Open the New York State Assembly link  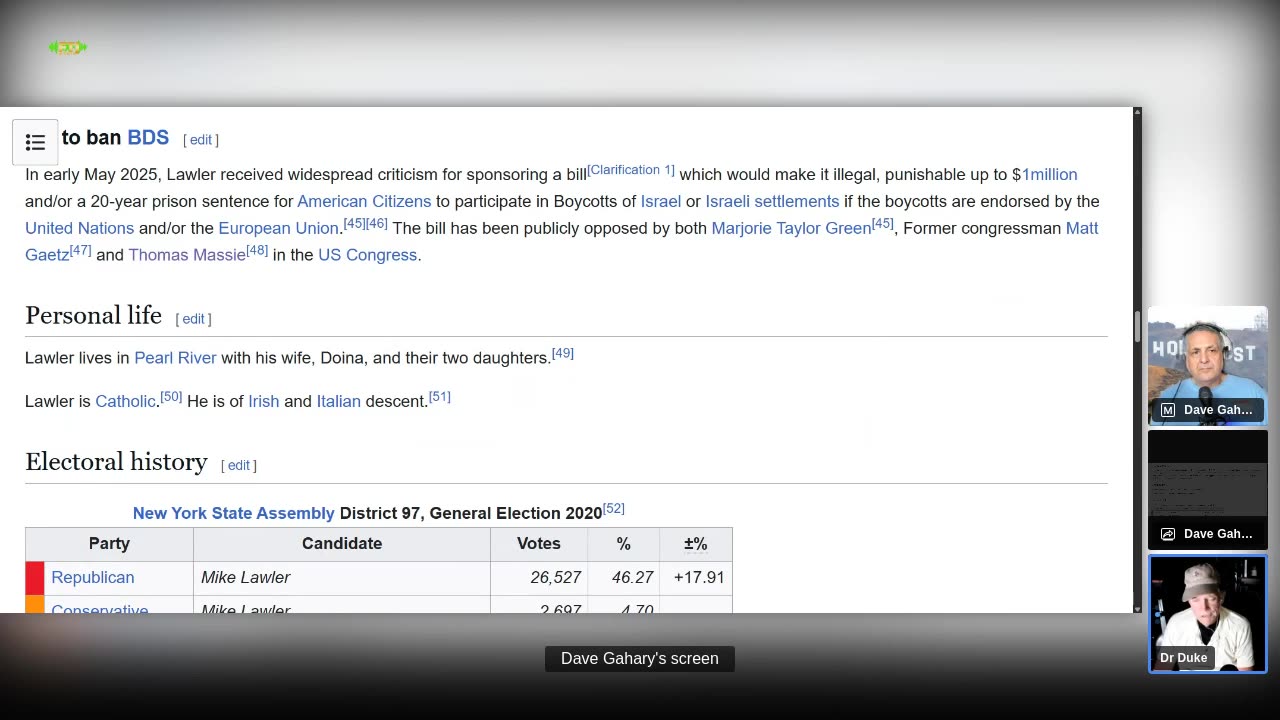coord(234,513)
